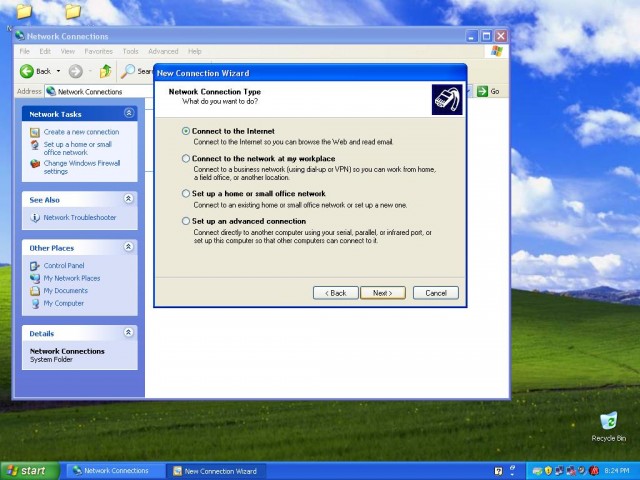Click the safely remove hardware tray icon
Viewport: 640px width, 480px height.
coord(538,471)
